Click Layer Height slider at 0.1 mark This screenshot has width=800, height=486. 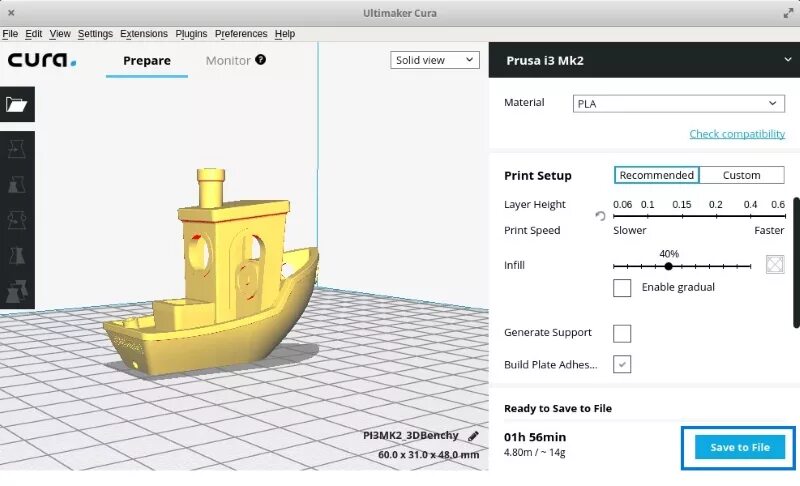[x=648, y=216]
